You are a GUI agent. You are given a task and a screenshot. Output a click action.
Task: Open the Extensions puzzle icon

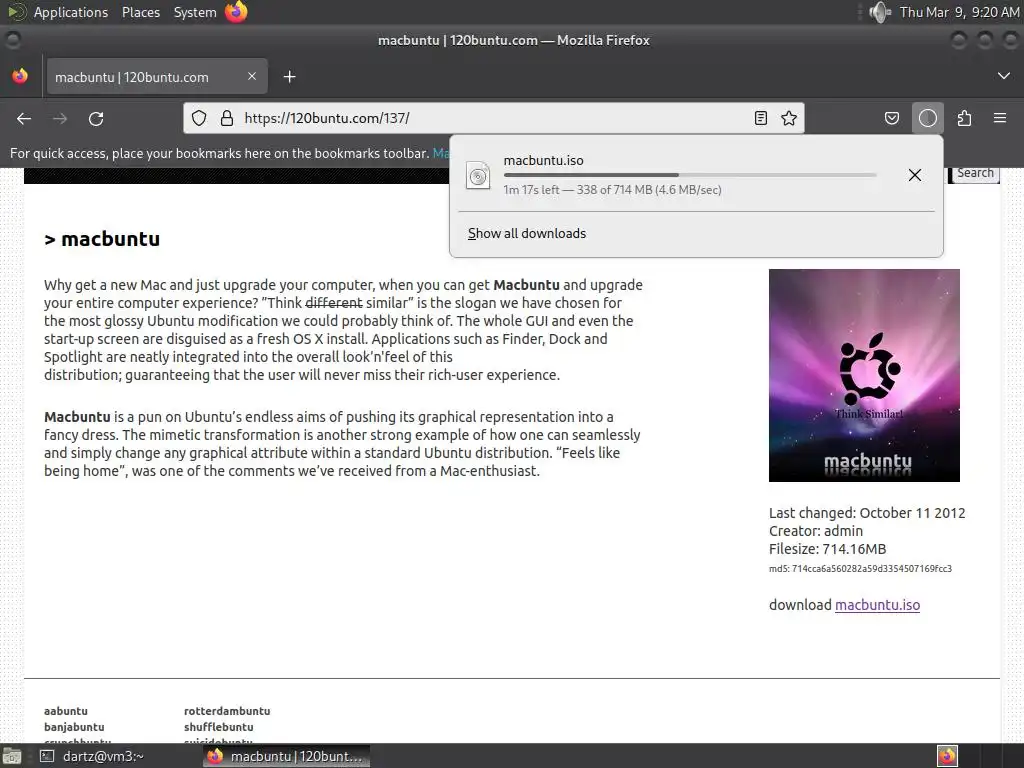pos(964,118)
